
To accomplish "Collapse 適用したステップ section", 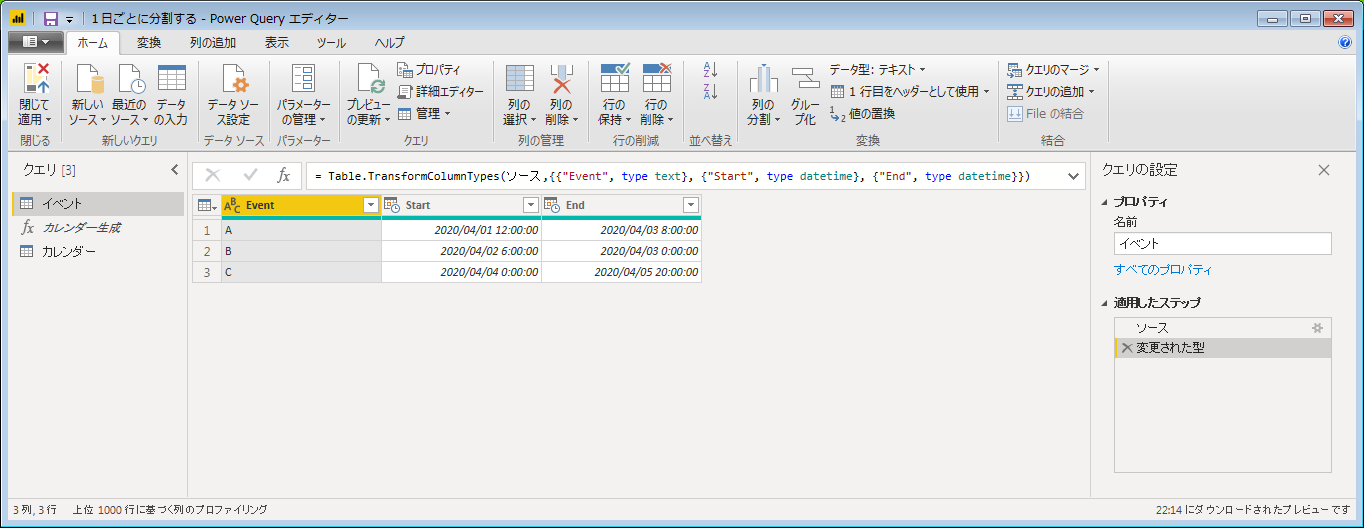I will [1105, 302].
